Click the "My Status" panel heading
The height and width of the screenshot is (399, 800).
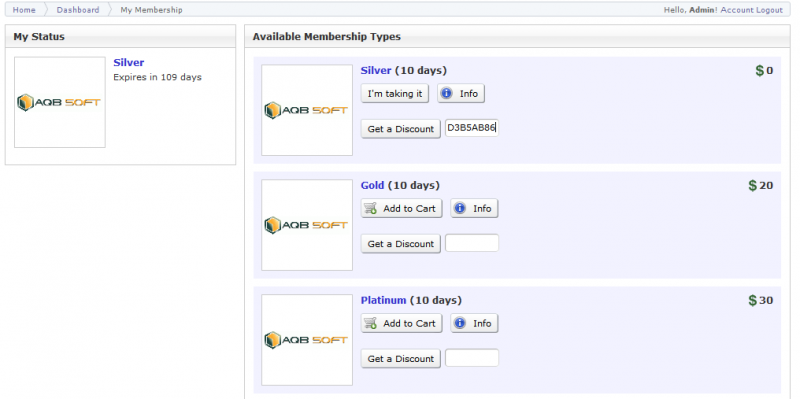(x=39, y=37)
